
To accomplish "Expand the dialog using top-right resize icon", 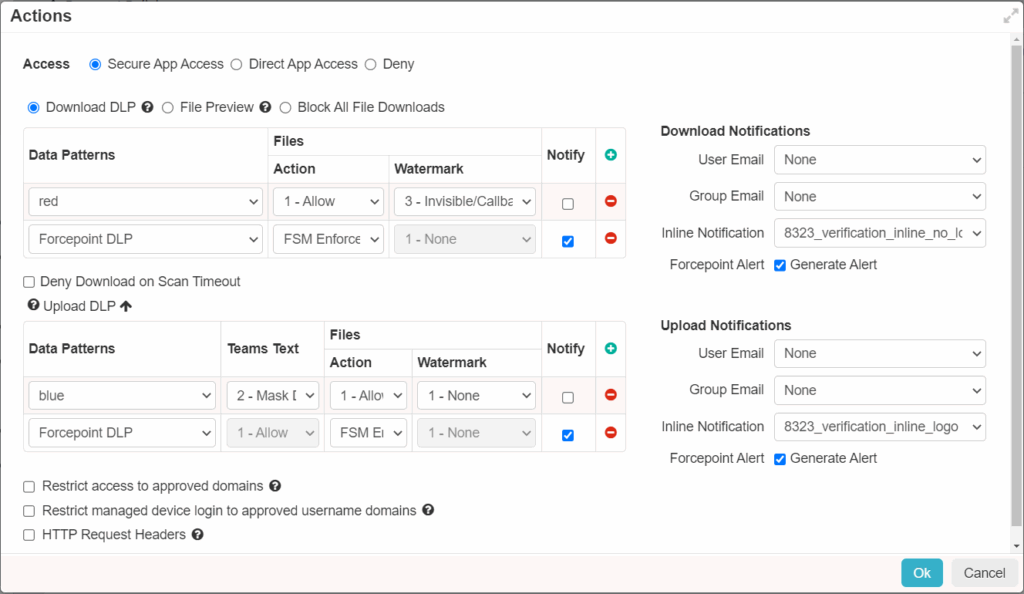I will [x=1010, y=17].
